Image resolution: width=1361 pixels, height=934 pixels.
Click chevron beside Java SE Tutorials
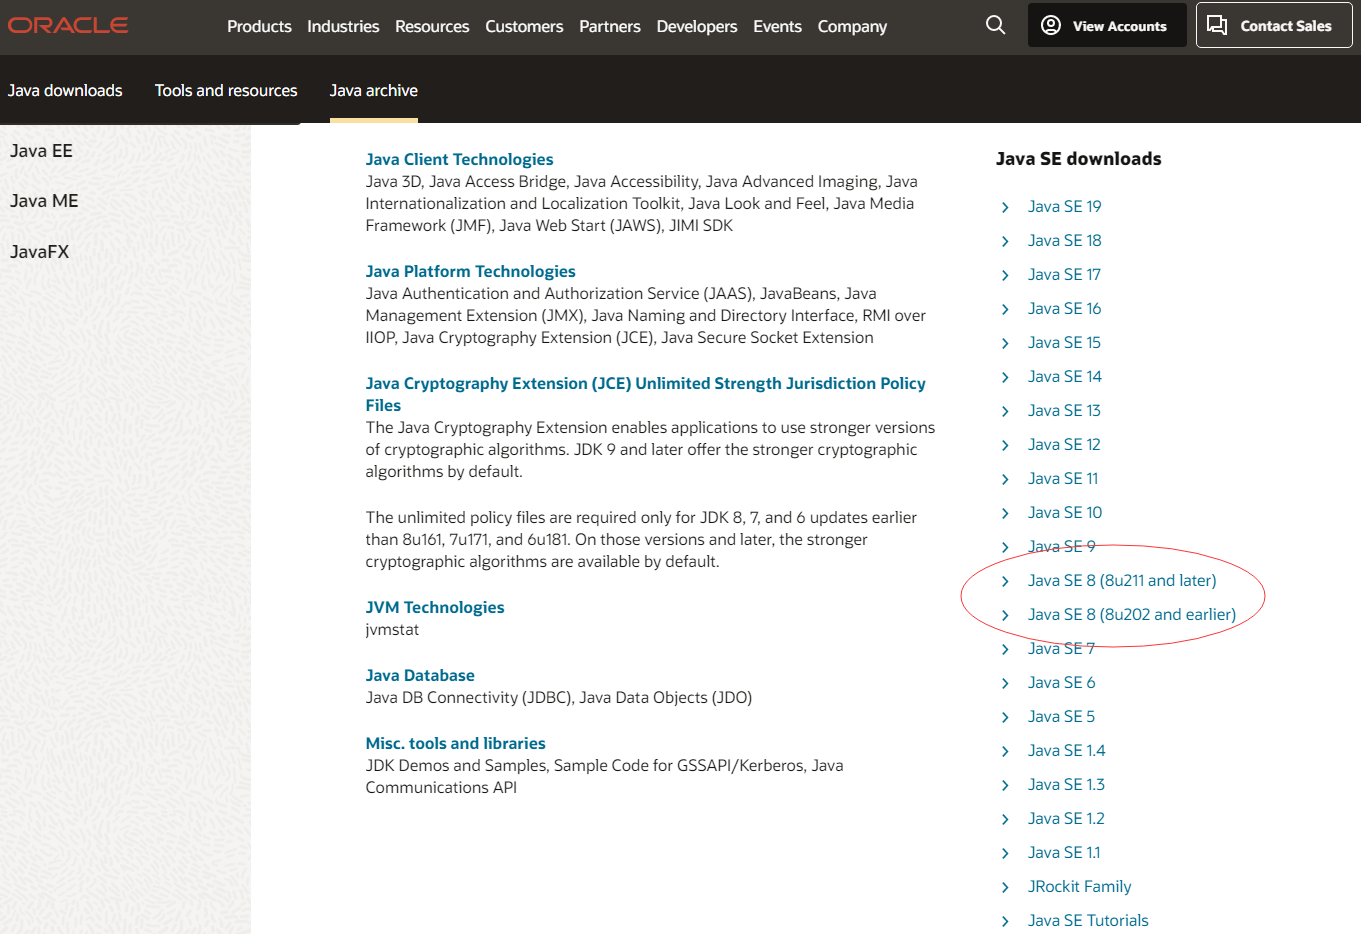click(x=1005, y=921)
